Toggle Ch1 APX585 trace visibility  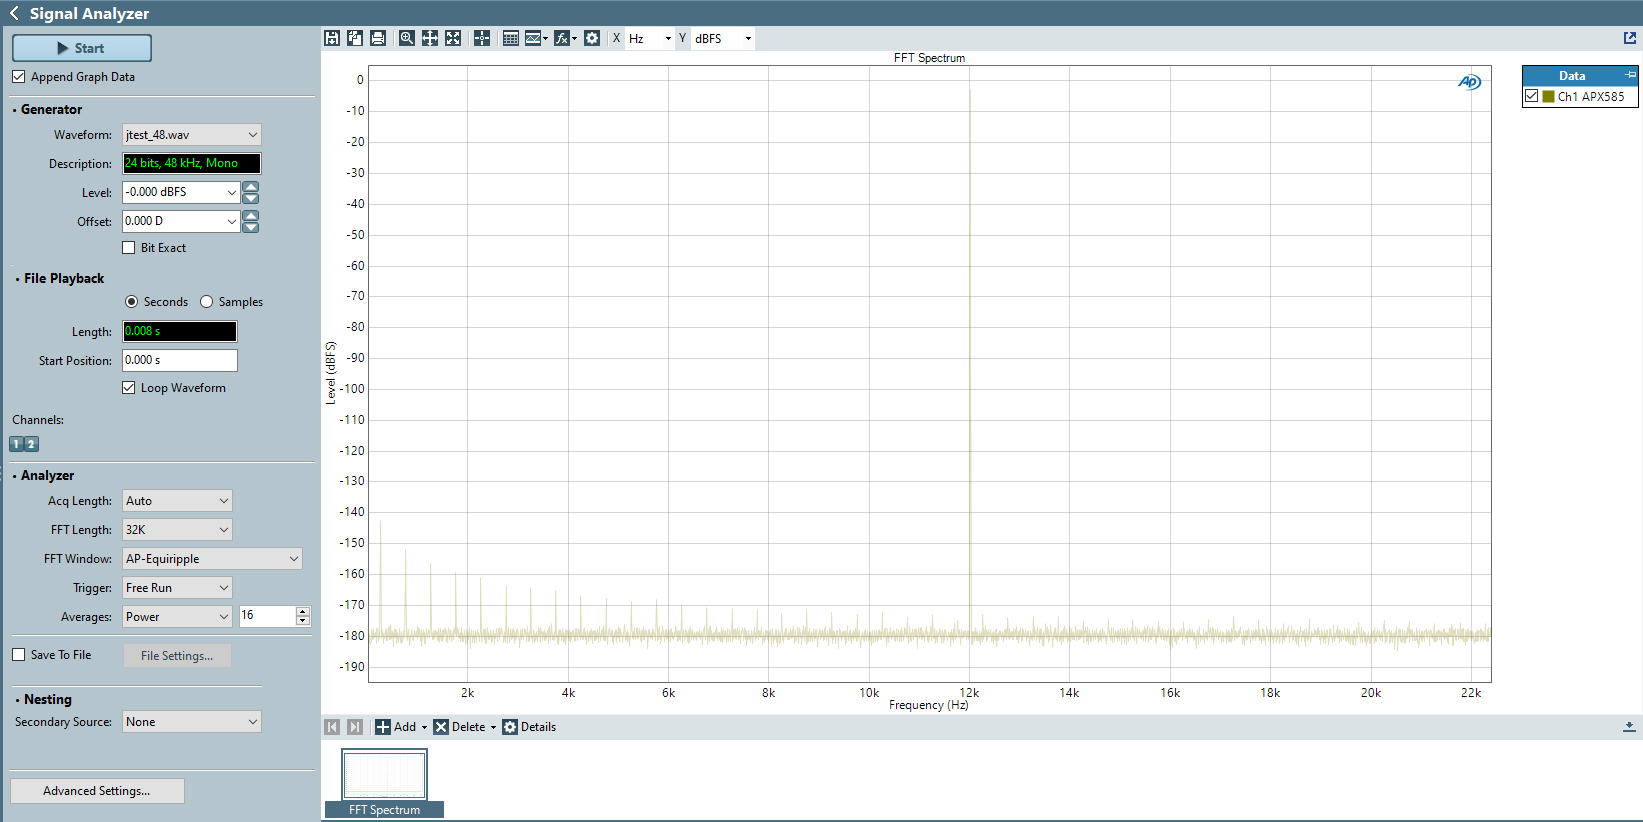click(1532, 96)
